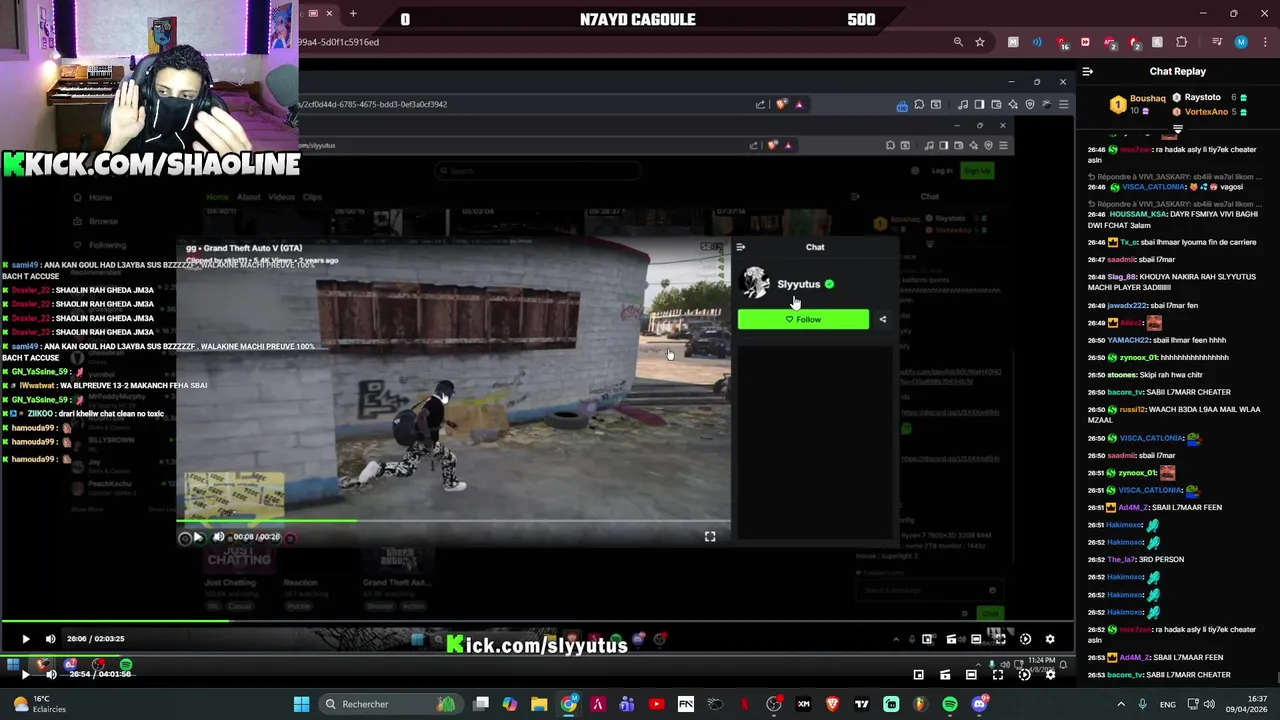Seek on the GTA clip progress bar

[453, 521]
